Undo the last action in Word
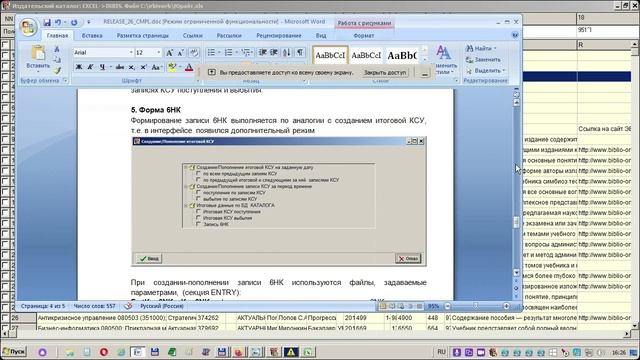640x360 pixels. 58,22
